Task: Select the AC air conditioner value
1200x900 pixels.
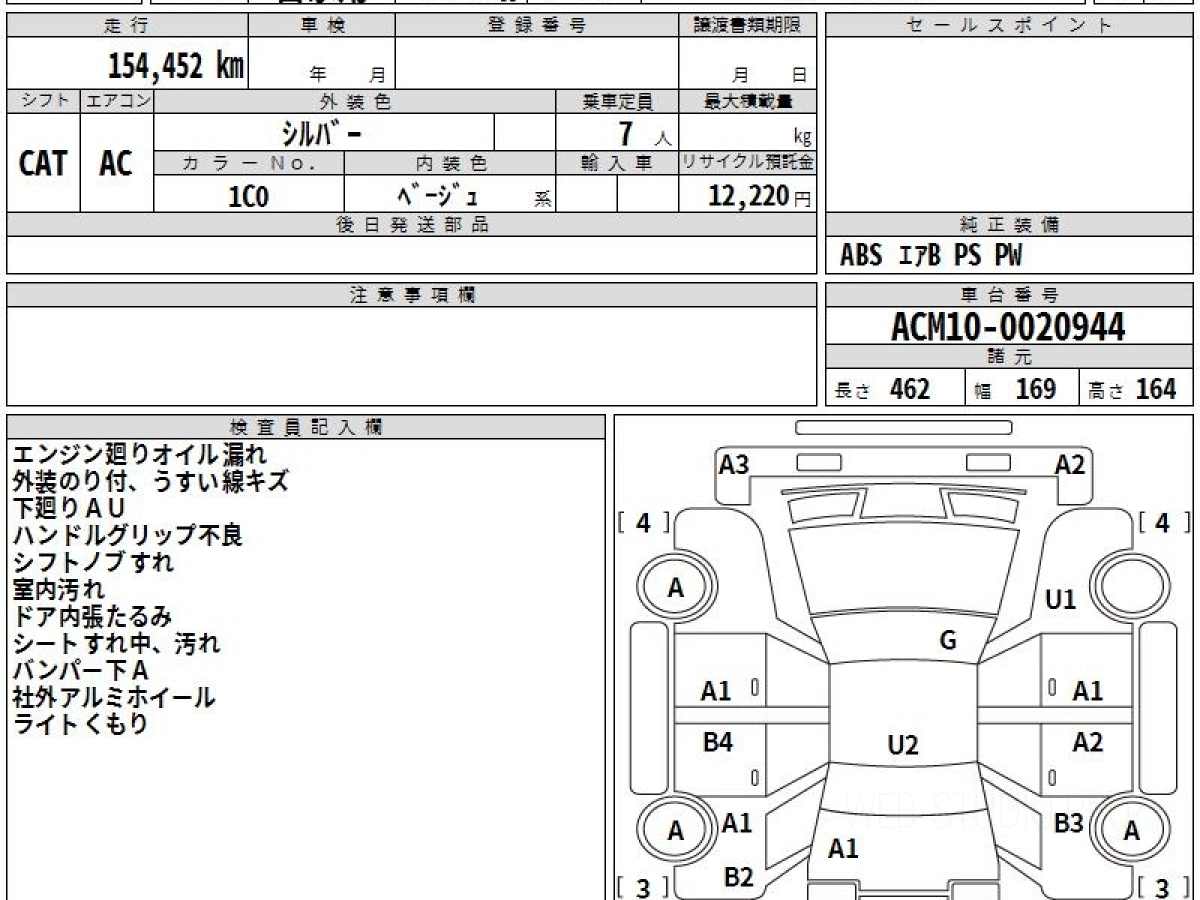Action: pos(117,163)
